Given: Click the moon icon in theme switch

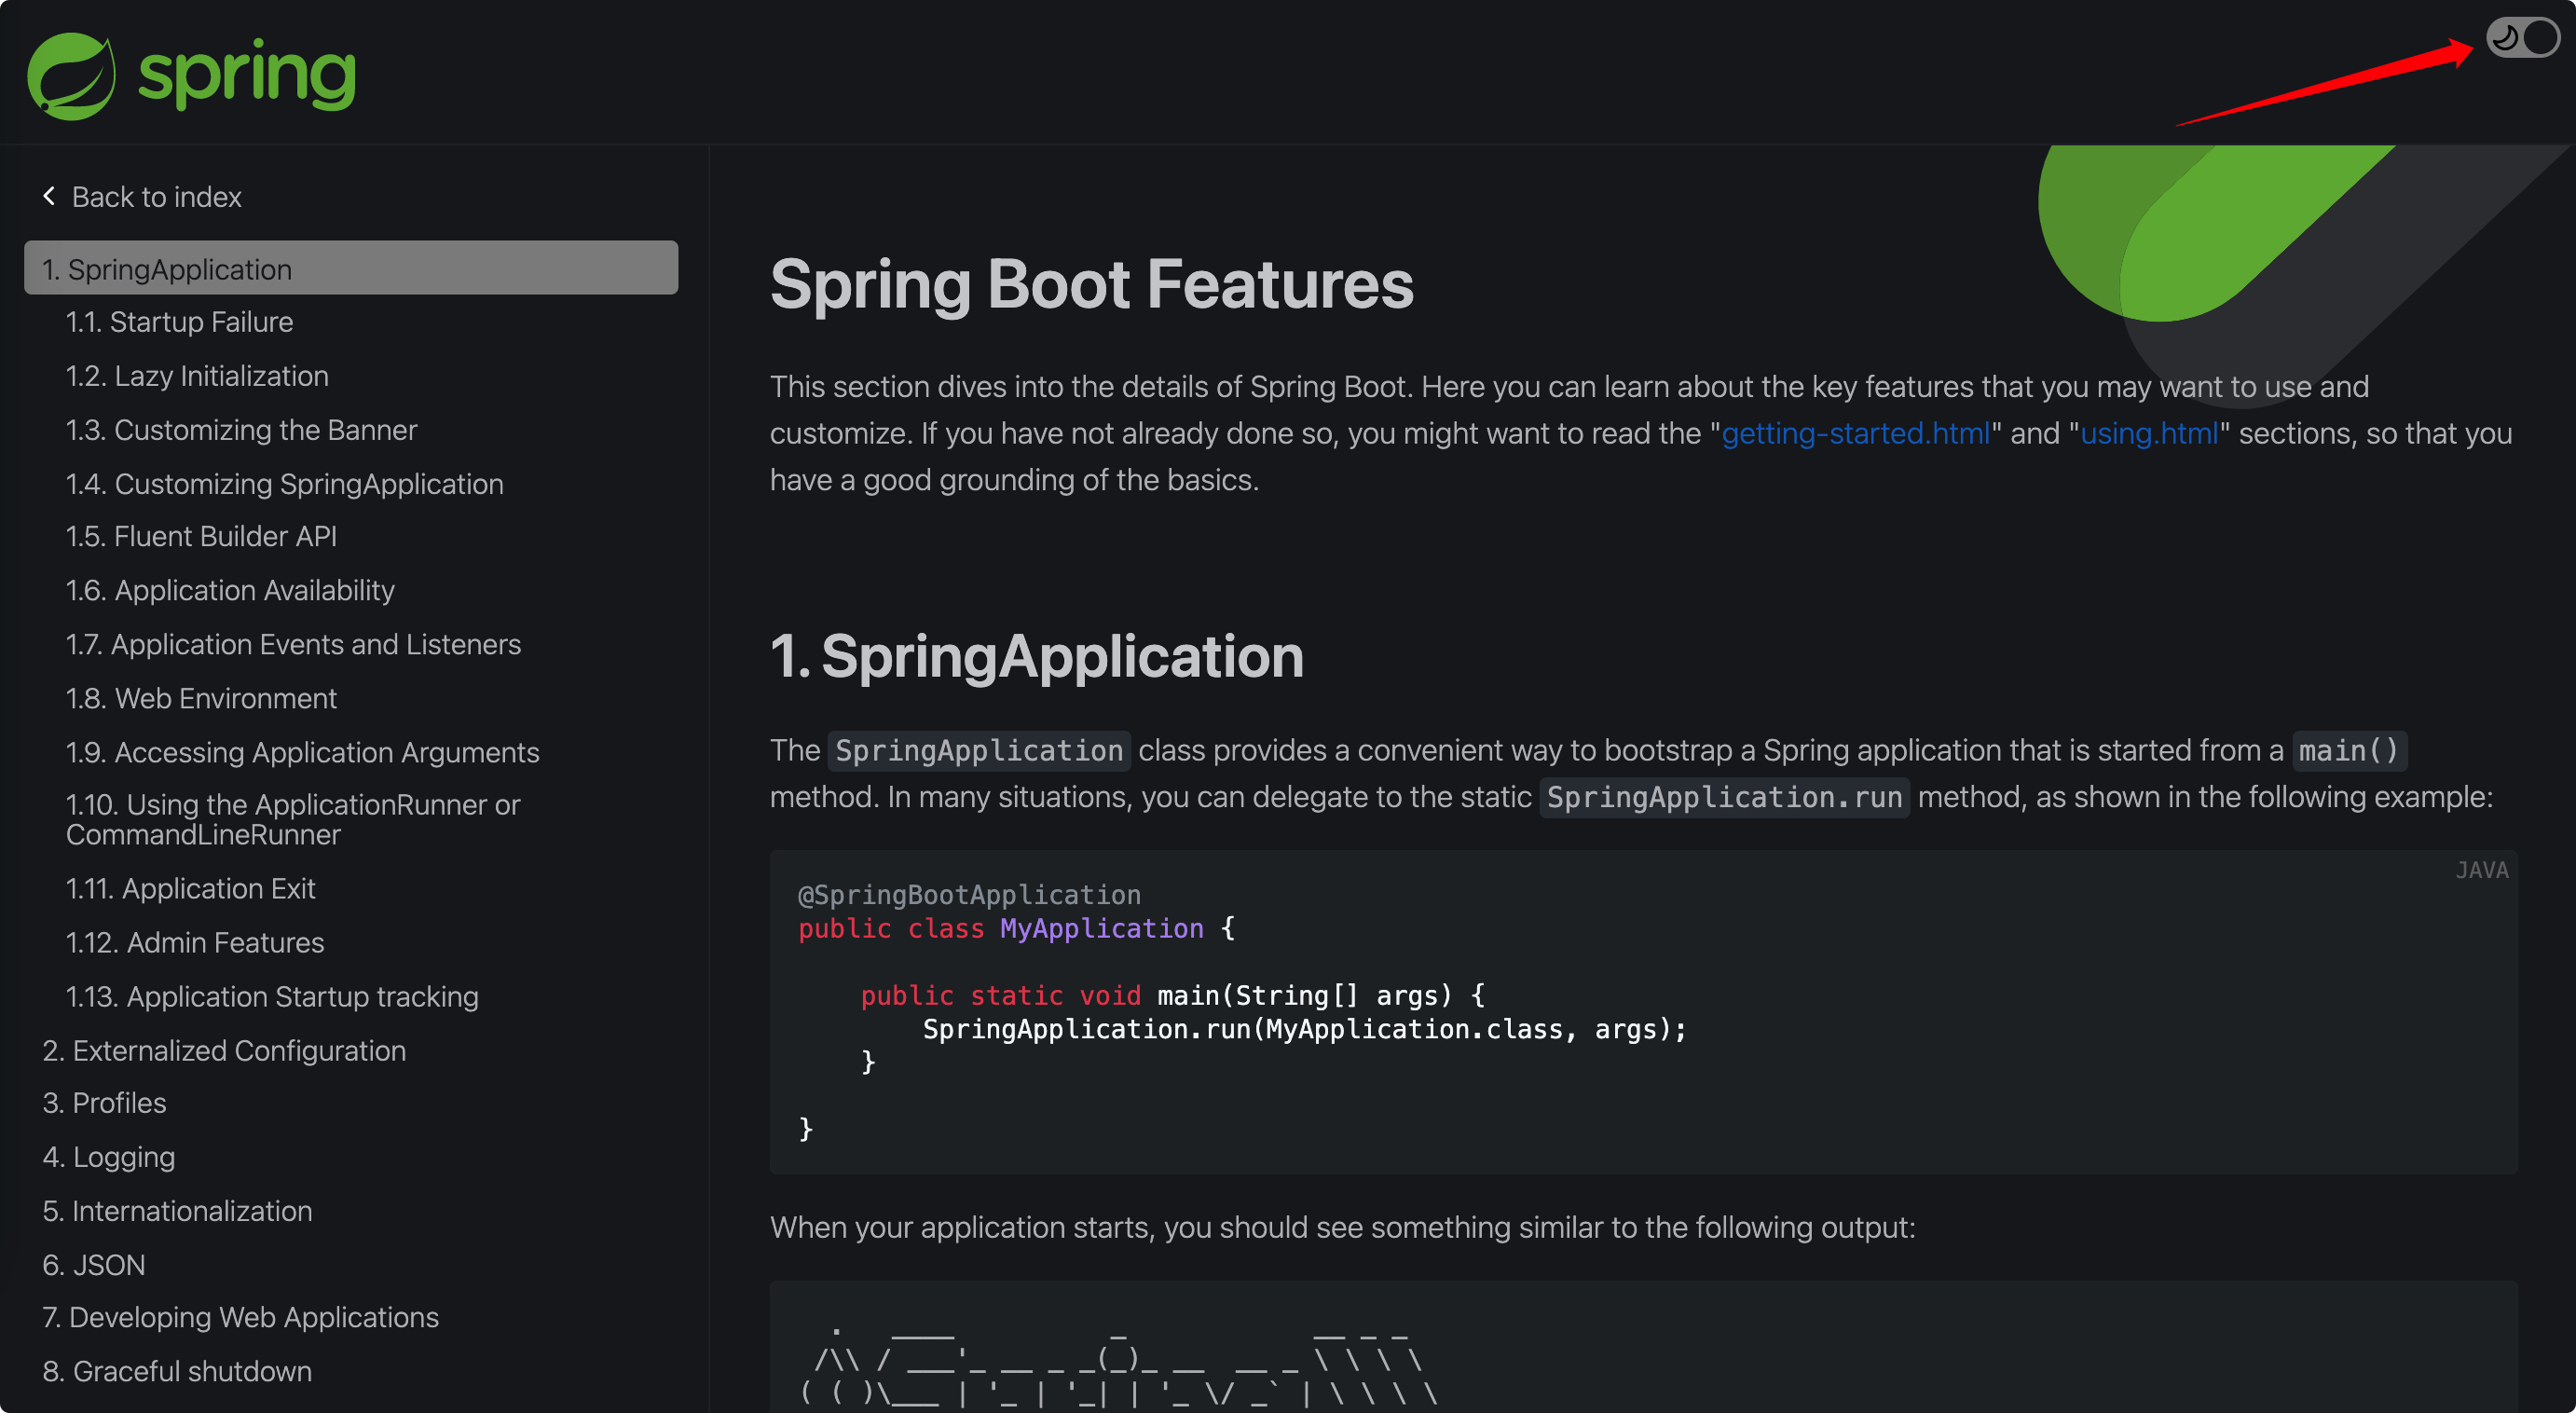Looking at the screenshot, I should 2505,38.
